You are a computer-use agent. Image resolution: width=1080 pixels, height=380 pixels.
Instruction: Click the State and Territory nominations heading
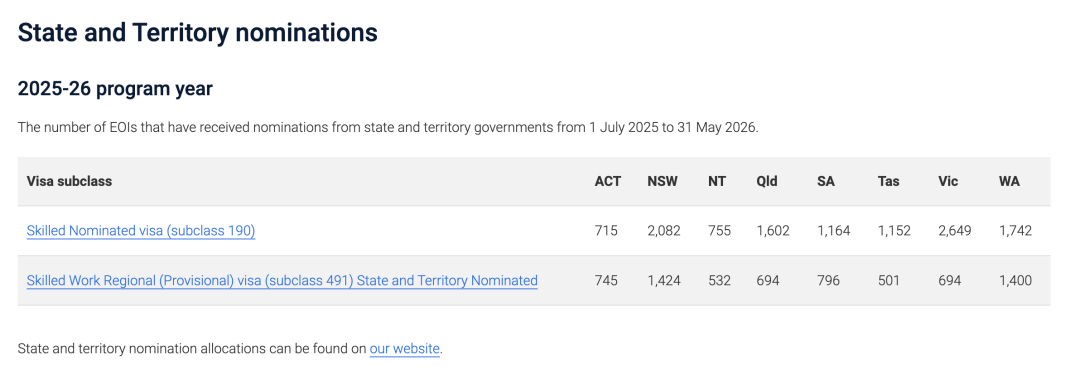198,32
